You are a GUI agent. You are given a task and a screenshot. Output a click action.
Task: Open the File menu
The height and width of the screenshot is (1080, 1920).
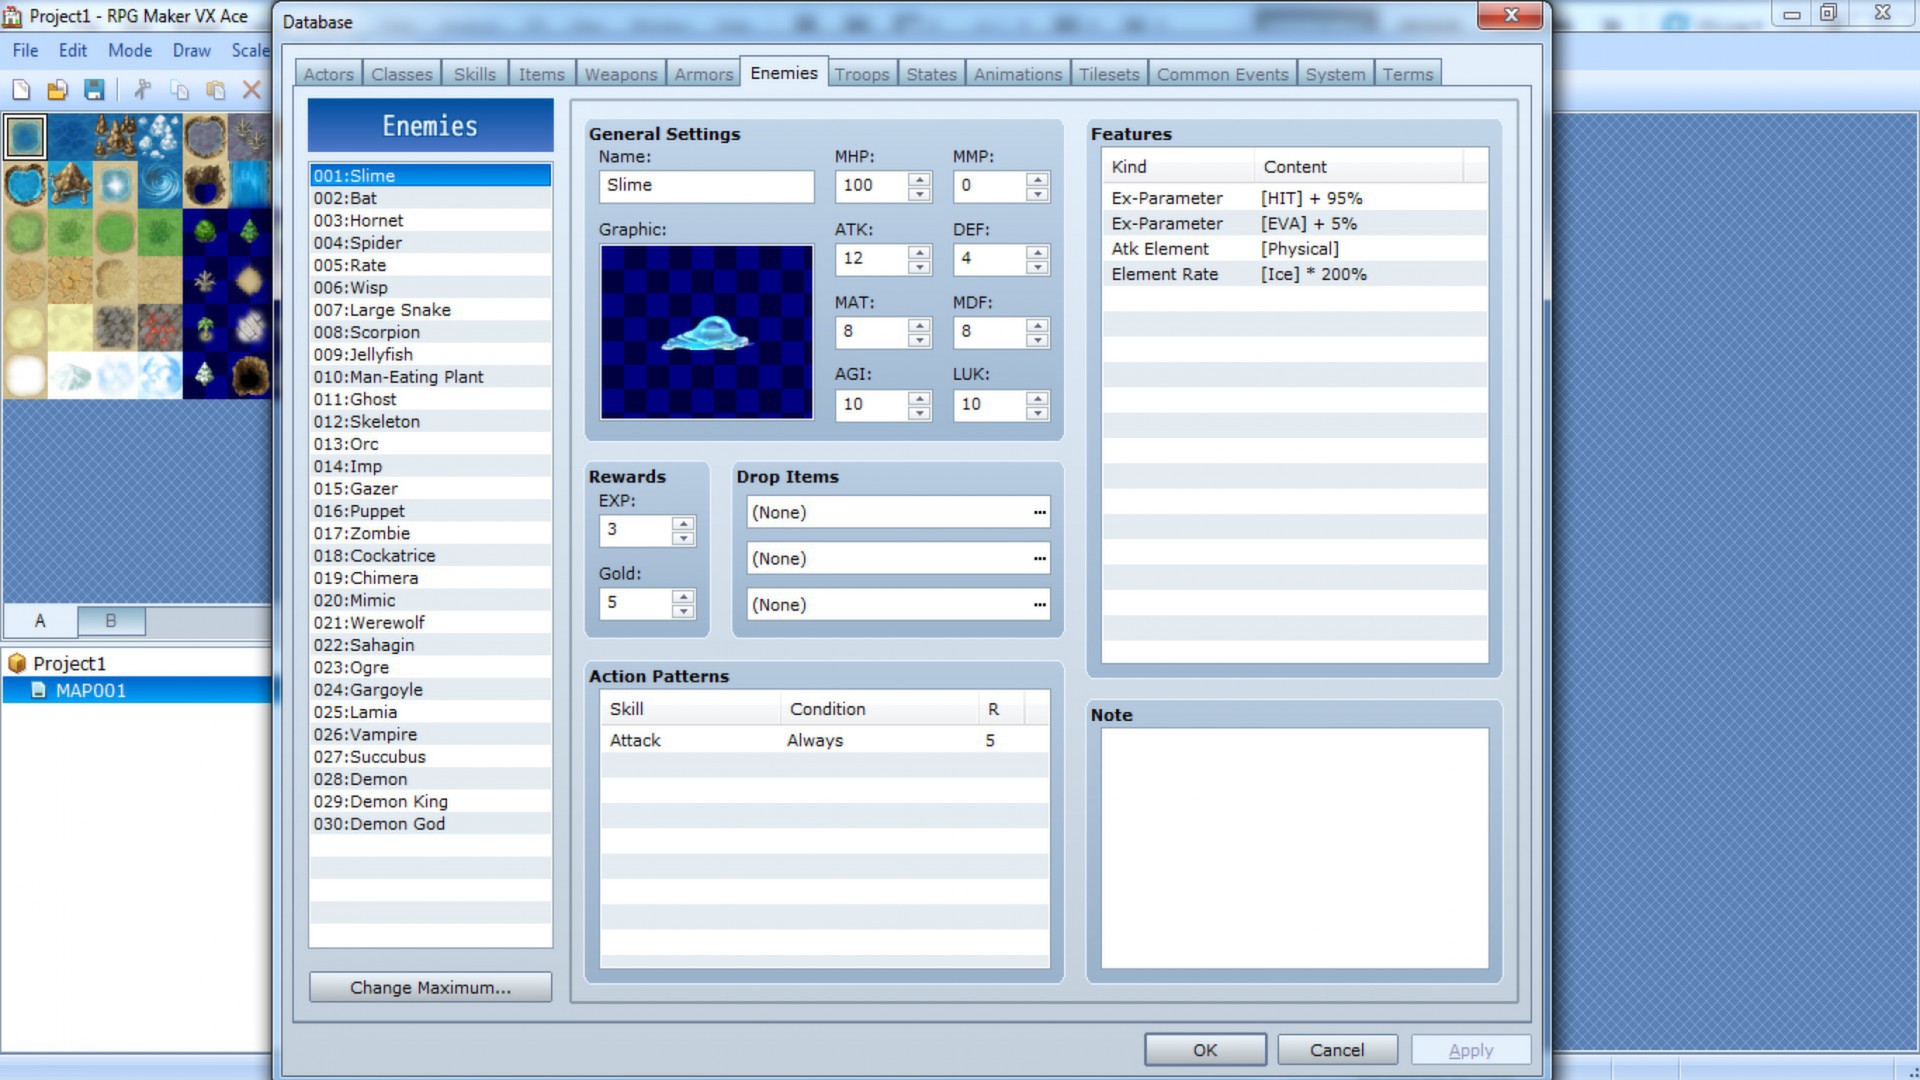point(25,50)
